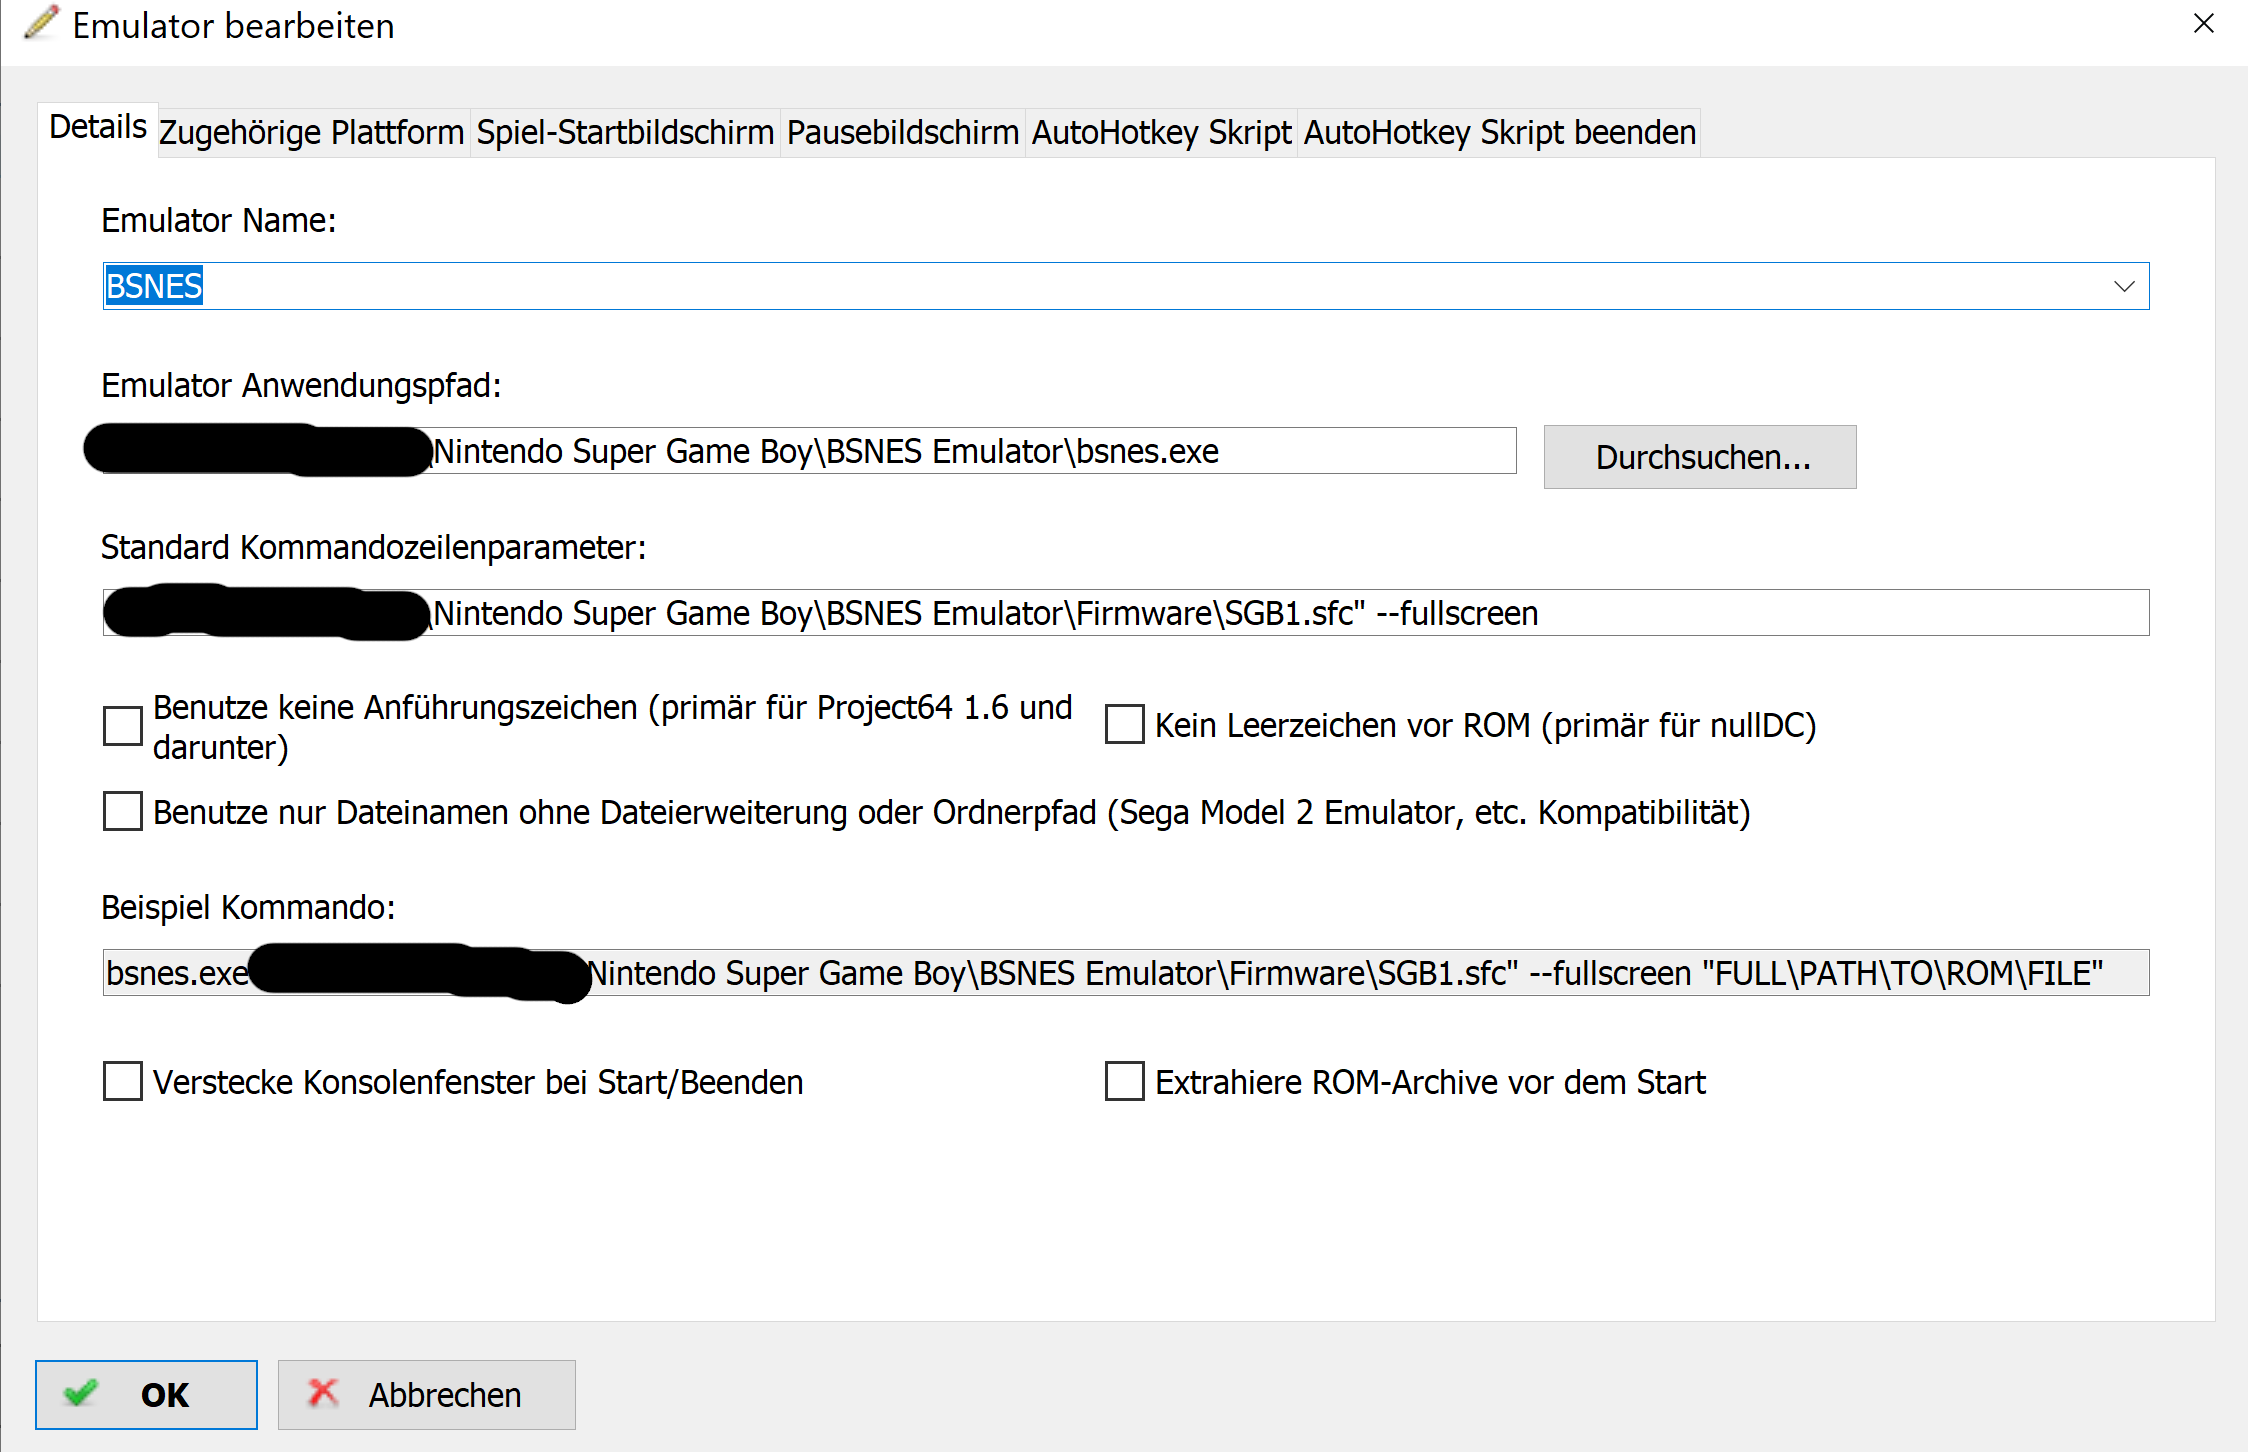Click the Emulator Name: label

[219, 221]
